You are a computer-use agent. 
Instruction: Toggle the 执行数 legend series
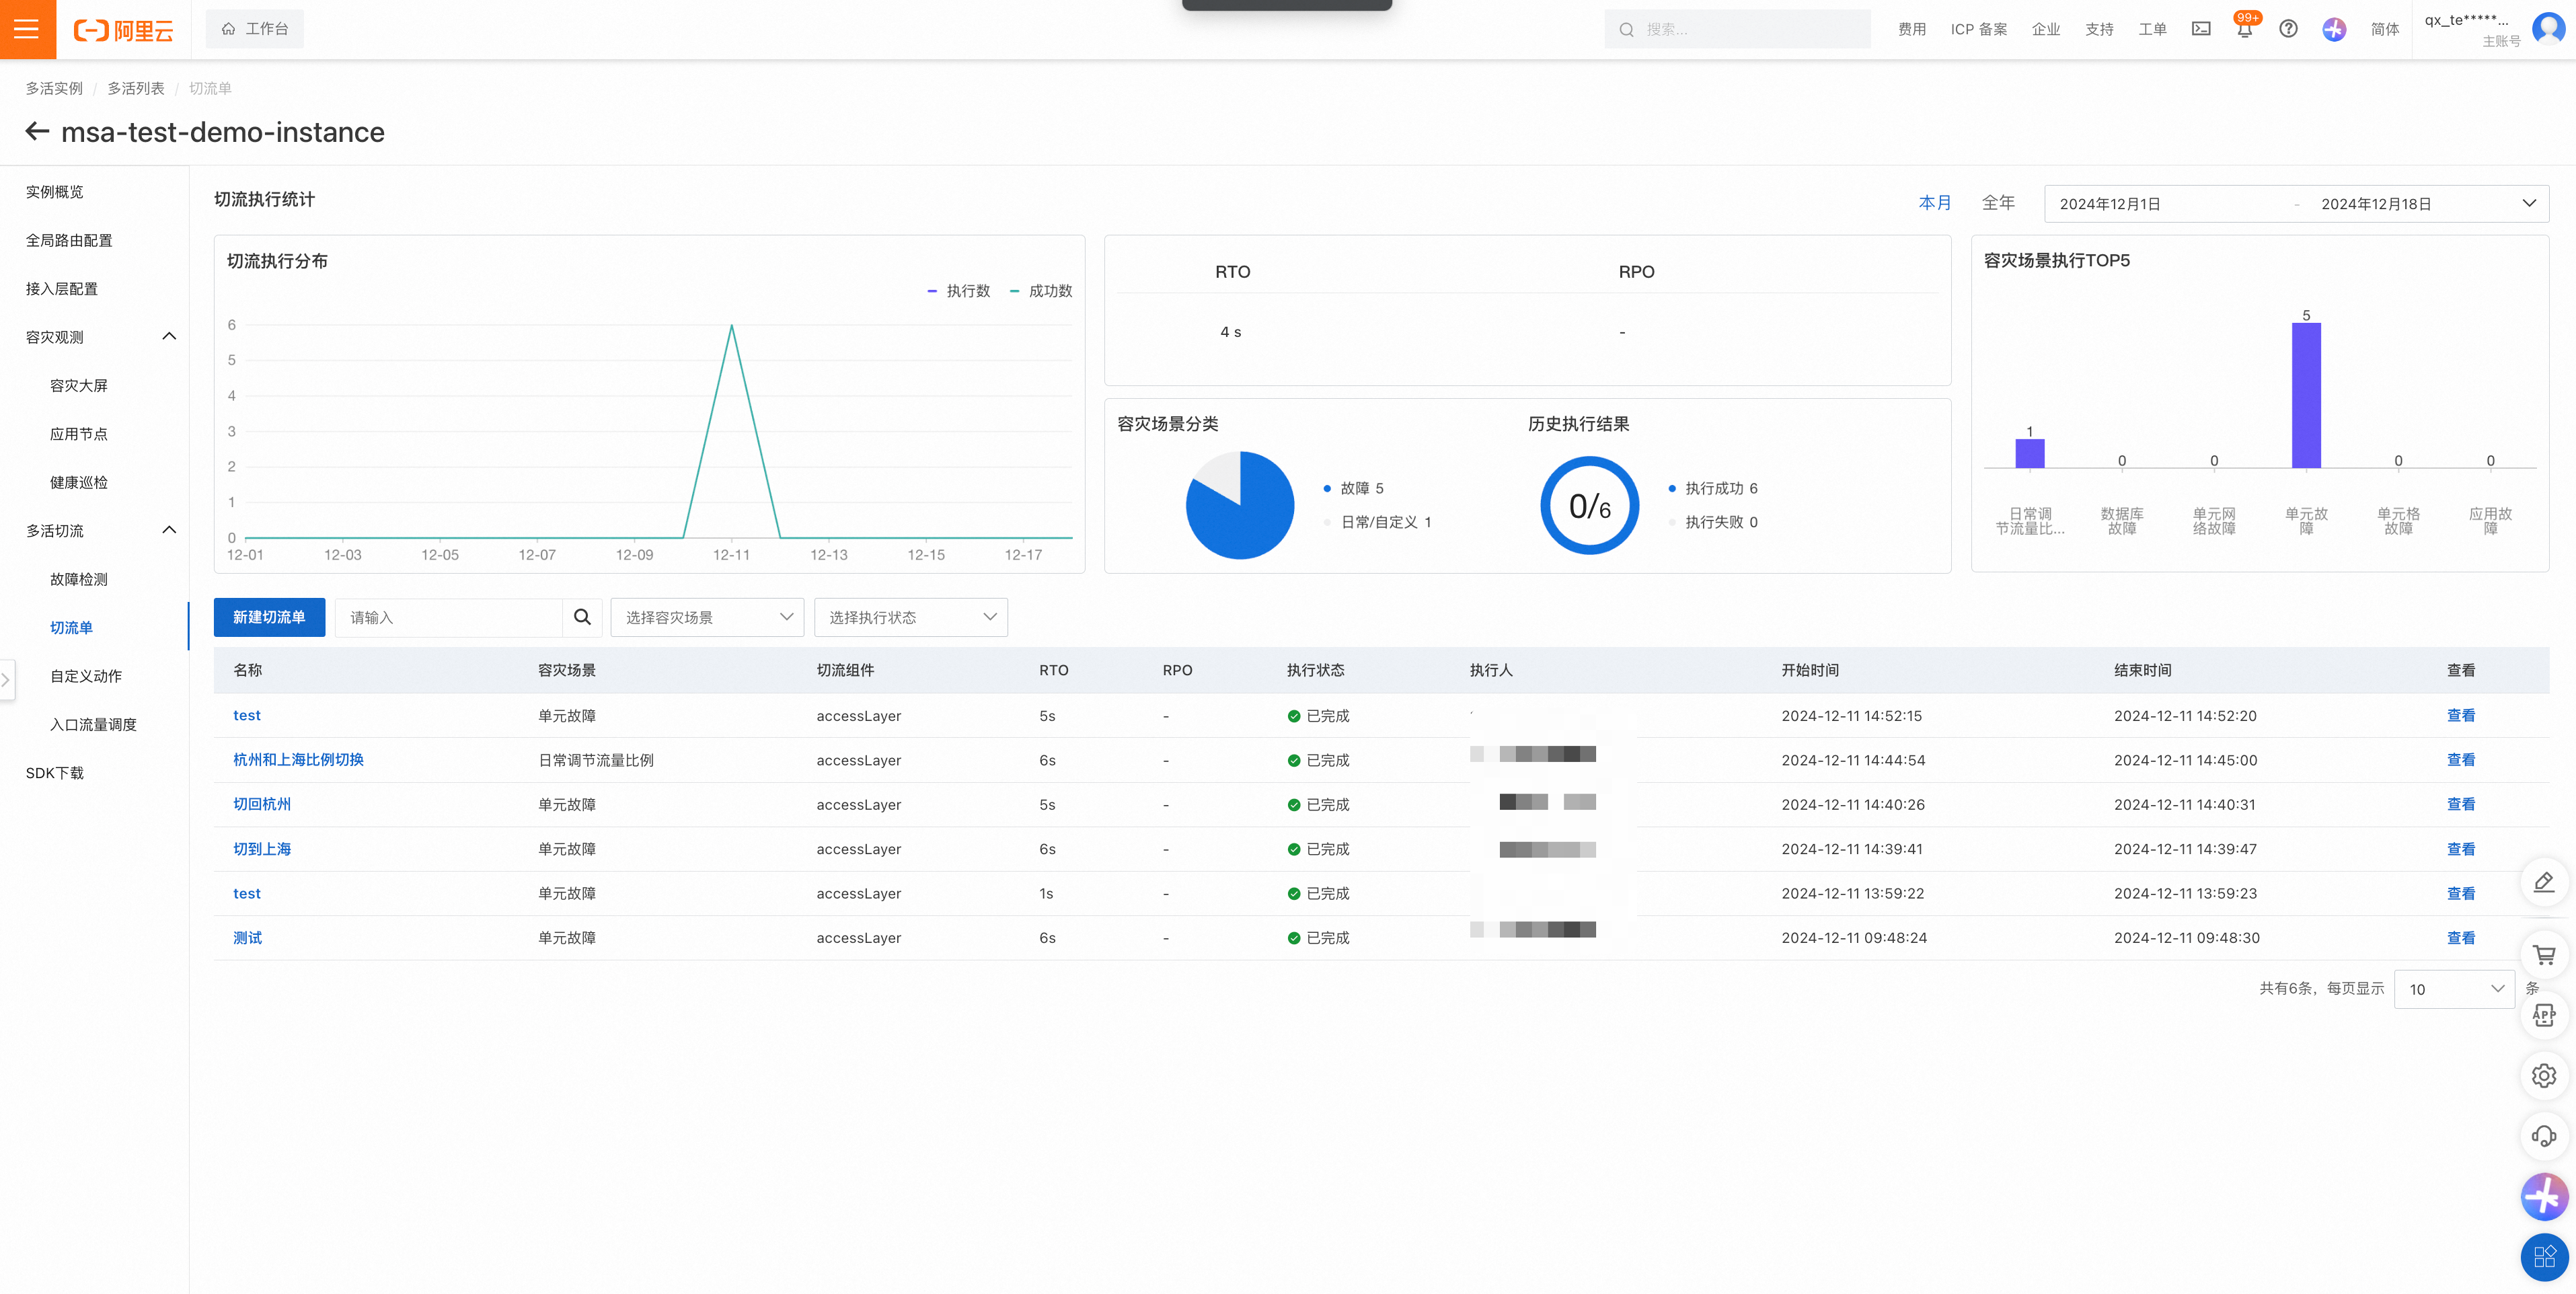click(959, 291)
